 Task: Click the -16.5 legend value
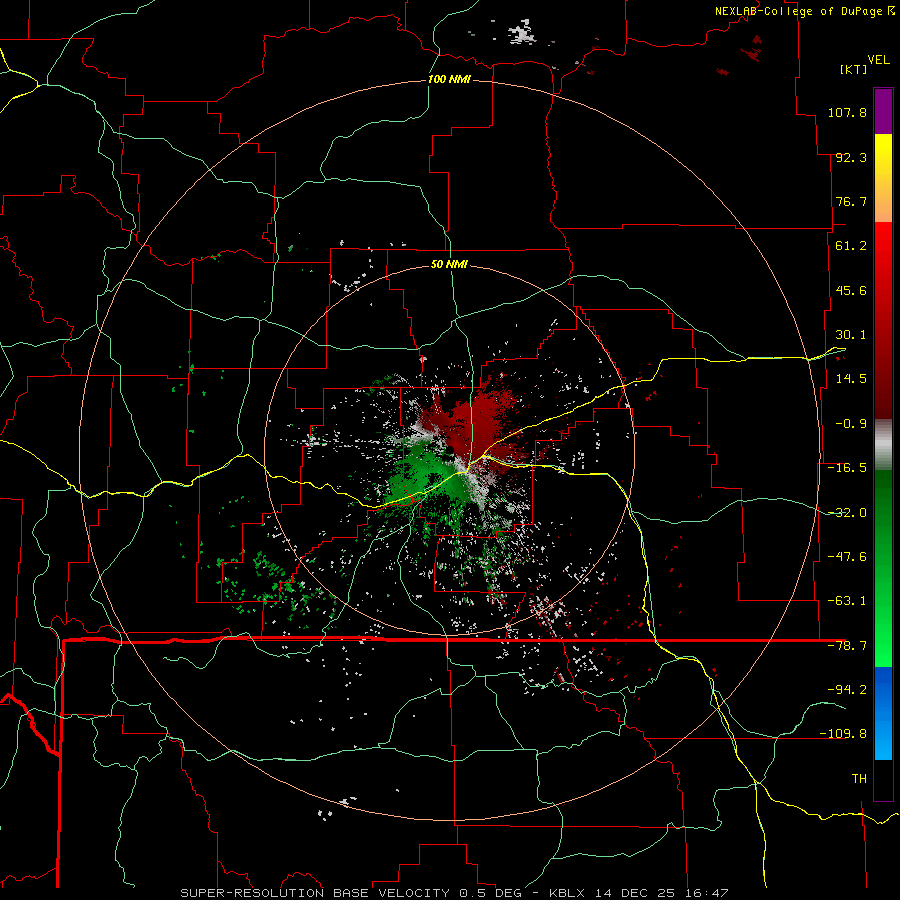(x=847, y=468)
